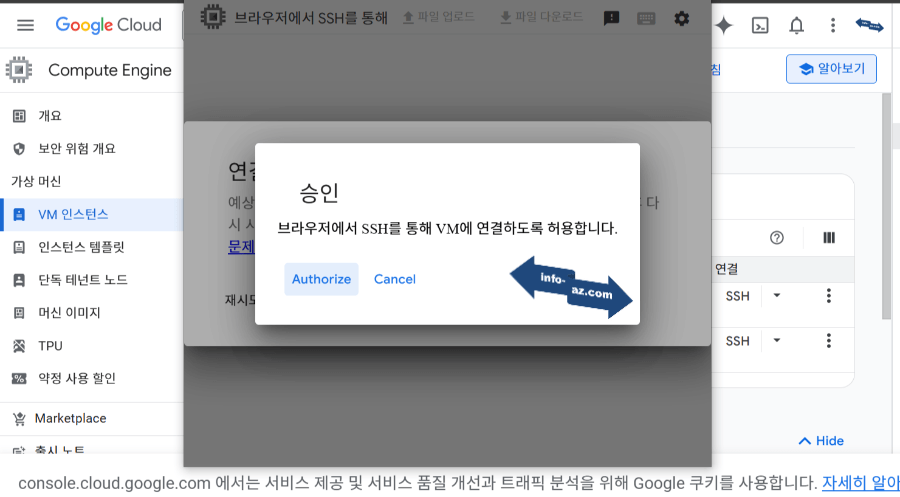Click the 가상 머신 section heading

pyautogui.click(x=36, y=181)
